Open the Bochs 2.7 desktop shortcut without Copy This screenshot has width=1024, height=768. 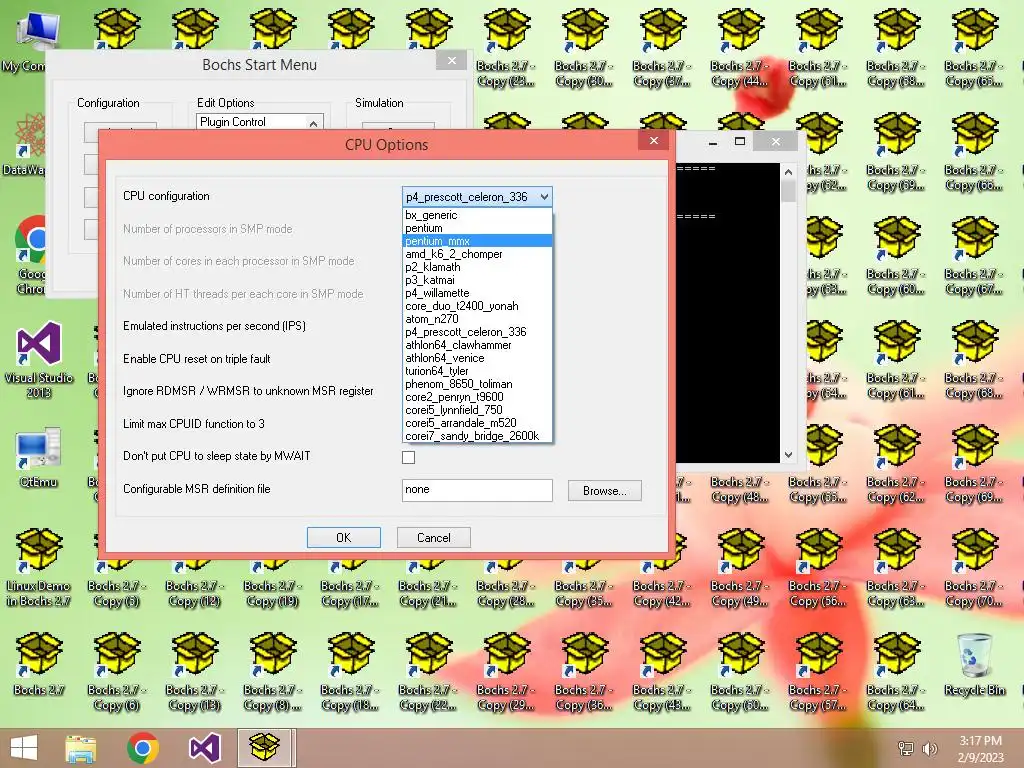[x=39, y=664]
